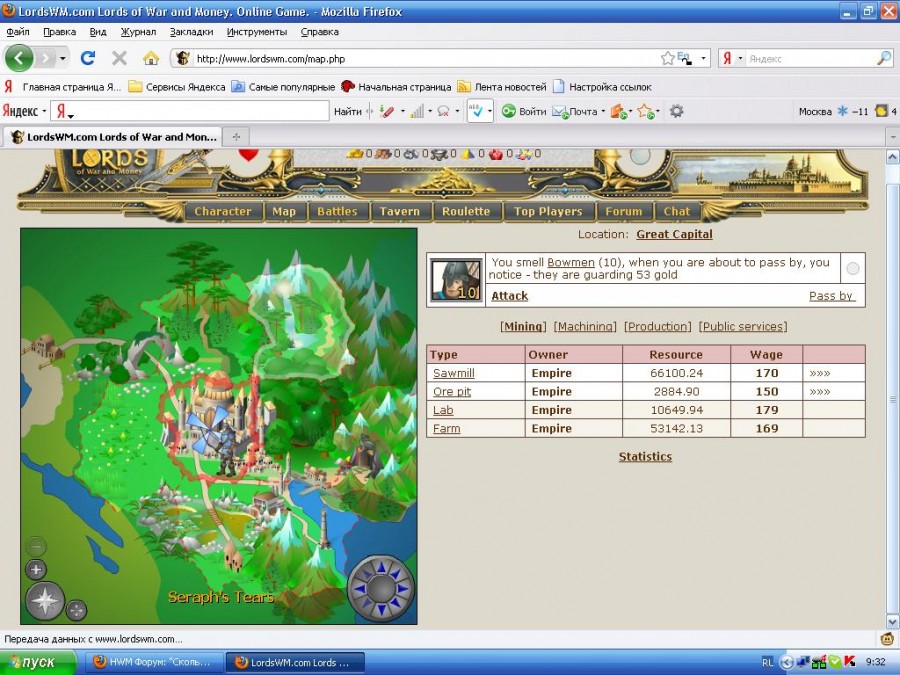Open the Battles game tab
This screenshot has height=675, width=900.
337,211
